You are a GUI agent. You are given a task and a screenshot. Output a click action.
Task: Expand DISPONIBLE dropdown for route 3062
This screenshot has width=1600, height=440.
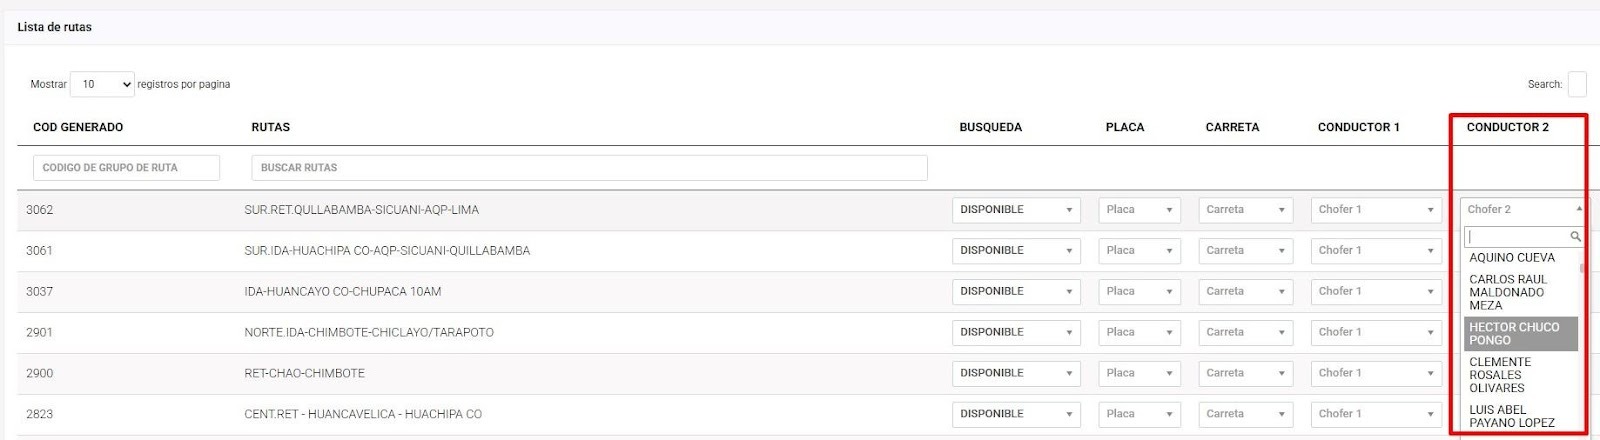(1016, 210)
